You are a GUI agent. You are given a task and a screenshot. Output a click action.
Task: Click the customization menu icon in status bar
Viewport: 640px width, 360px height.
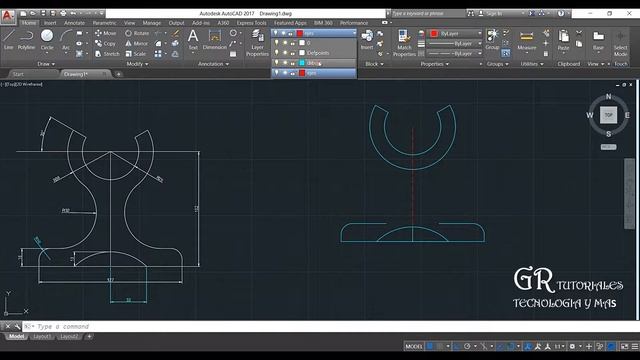635,346
